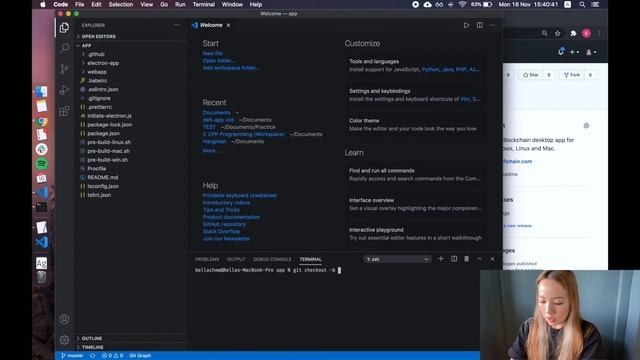This screenshot has width=640, height=360.
Task: Open the zsh terminal selector dropdown
Action: coord(397,259)
